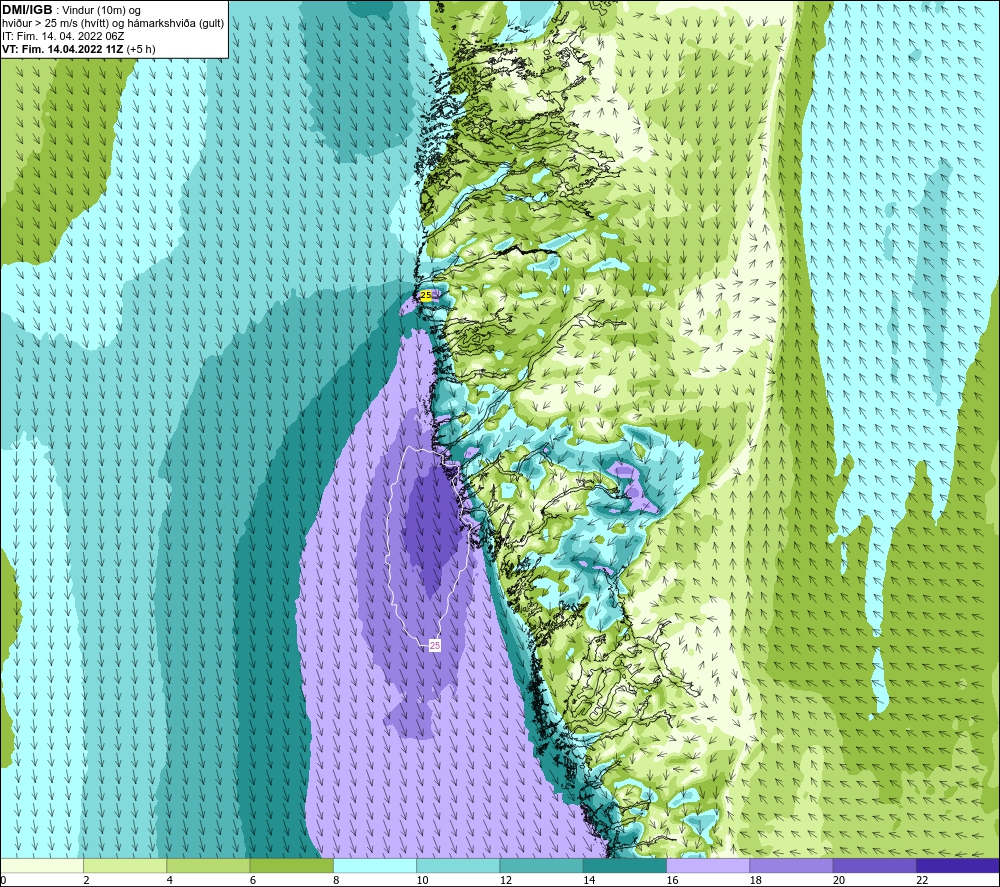Click the 'hviður > 25 m/s' legend description line
Image resolution: width=1000 pixels, height=887 pixels.
click(113, 24)
